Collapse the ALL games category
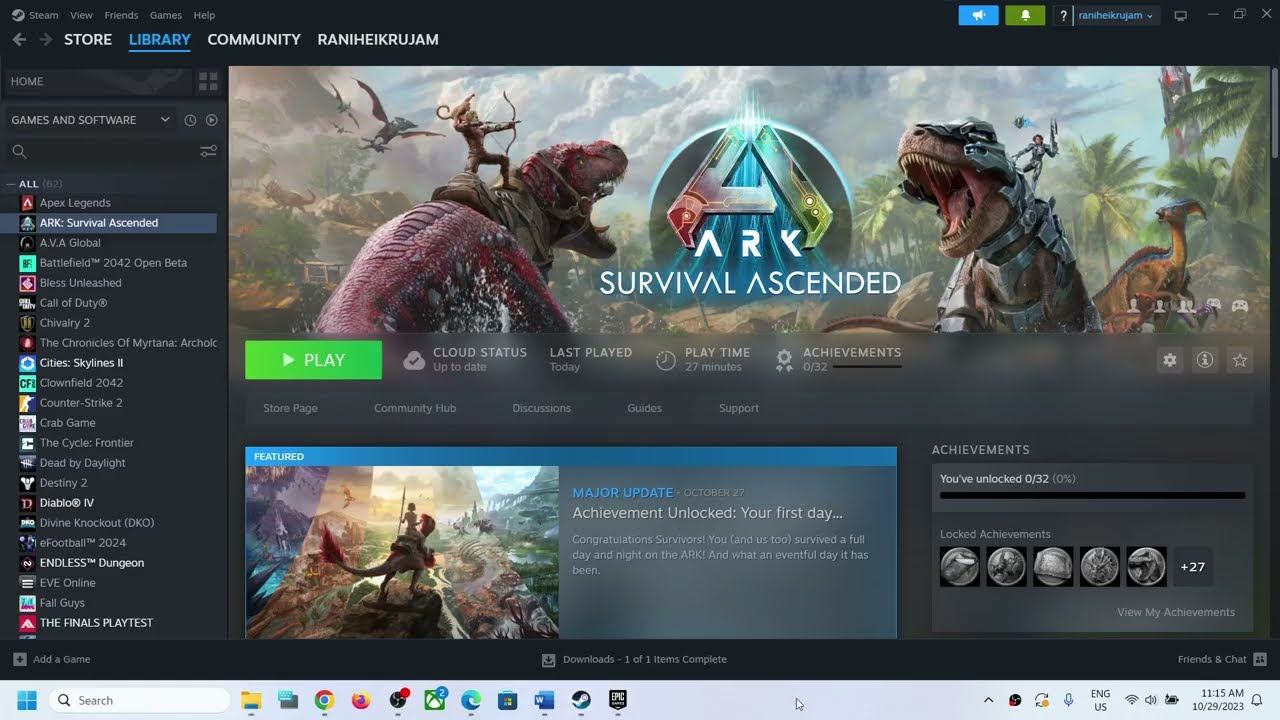Image resolution: width=1280 pixels, height=720 pixels. coord(11,184)
